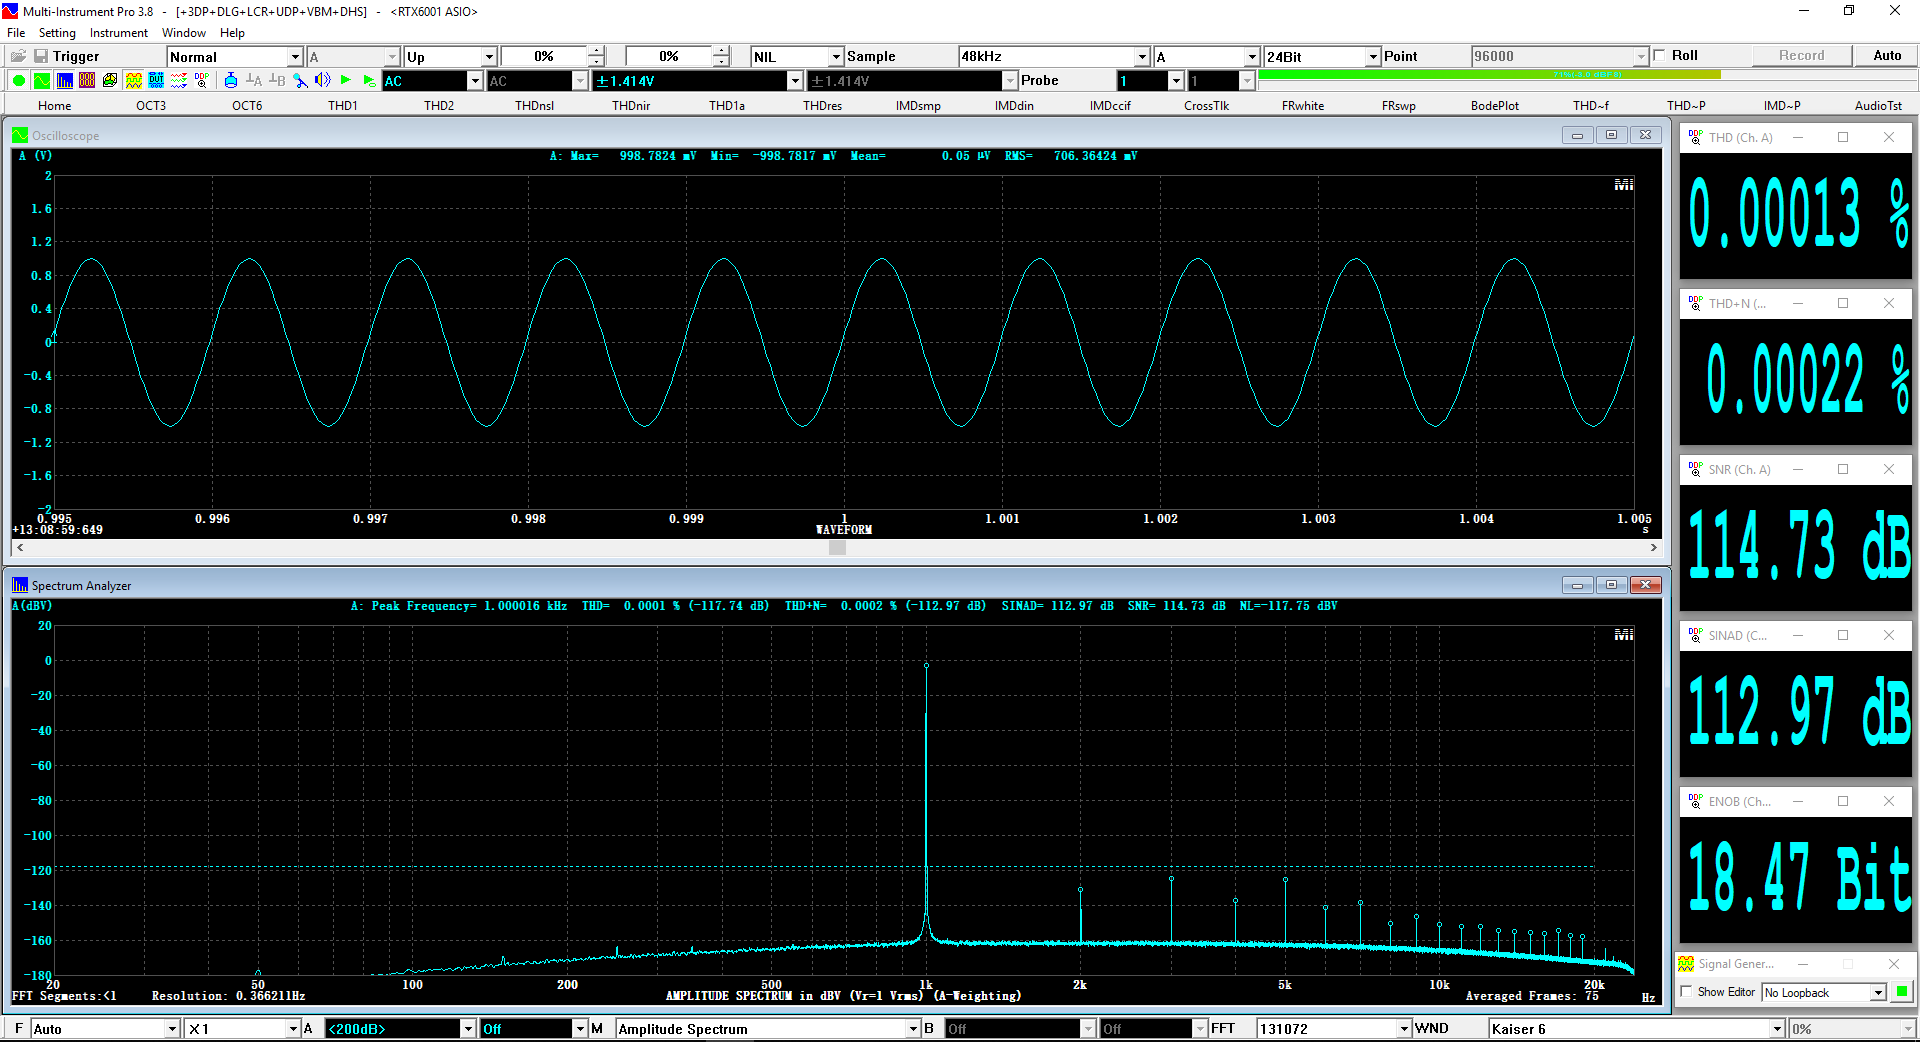
Task: Open the <200dB> range dropdown
Action: point(401,1028)
